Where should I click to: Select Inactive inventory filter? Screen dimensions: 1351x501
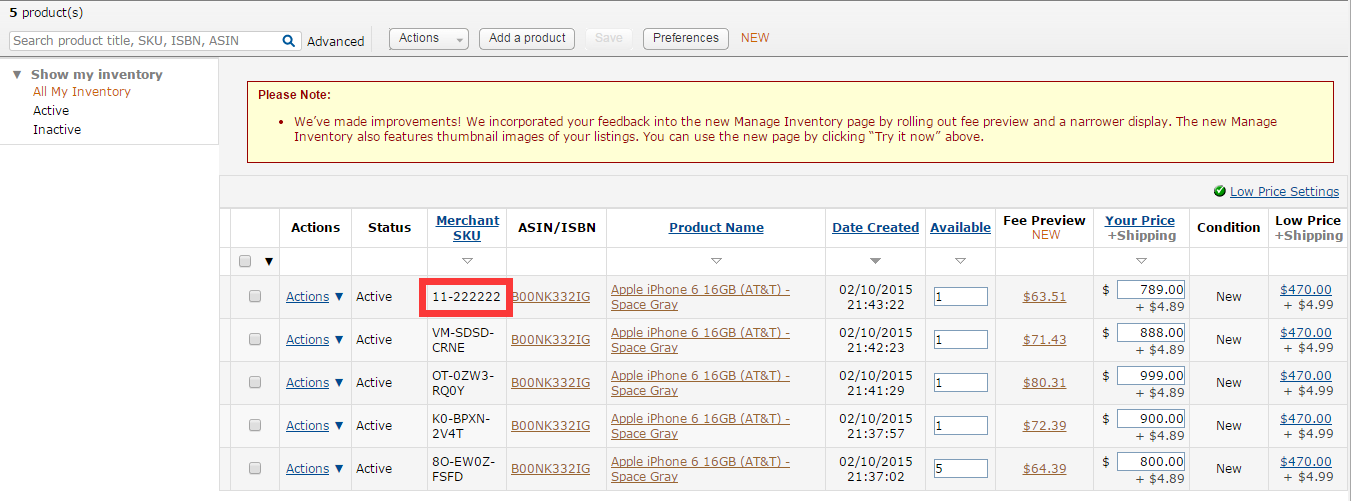[x=57, y=130]
